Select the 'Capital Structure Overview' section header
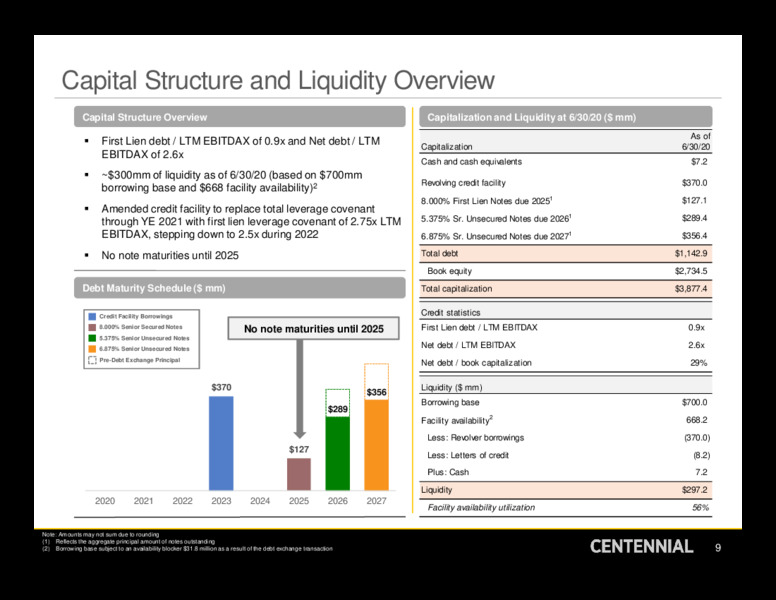Screen dimensions: 776x600 coord(240,117)
